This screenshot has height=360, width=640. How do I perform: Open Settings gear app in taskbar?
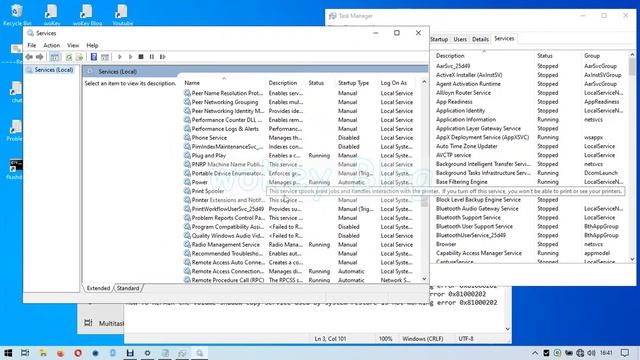tap(147, 353)
